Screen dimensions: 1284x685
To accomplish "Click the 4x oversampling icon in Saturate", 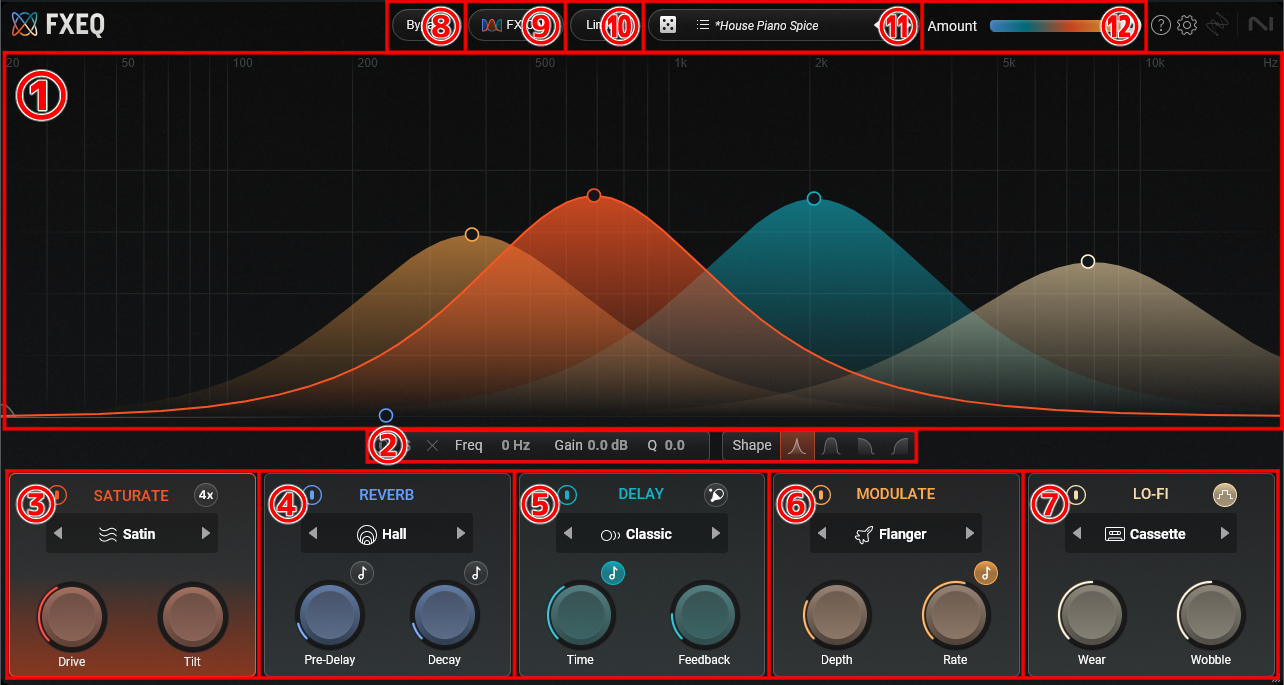I will pyautogui.click(x=205, y=494).
